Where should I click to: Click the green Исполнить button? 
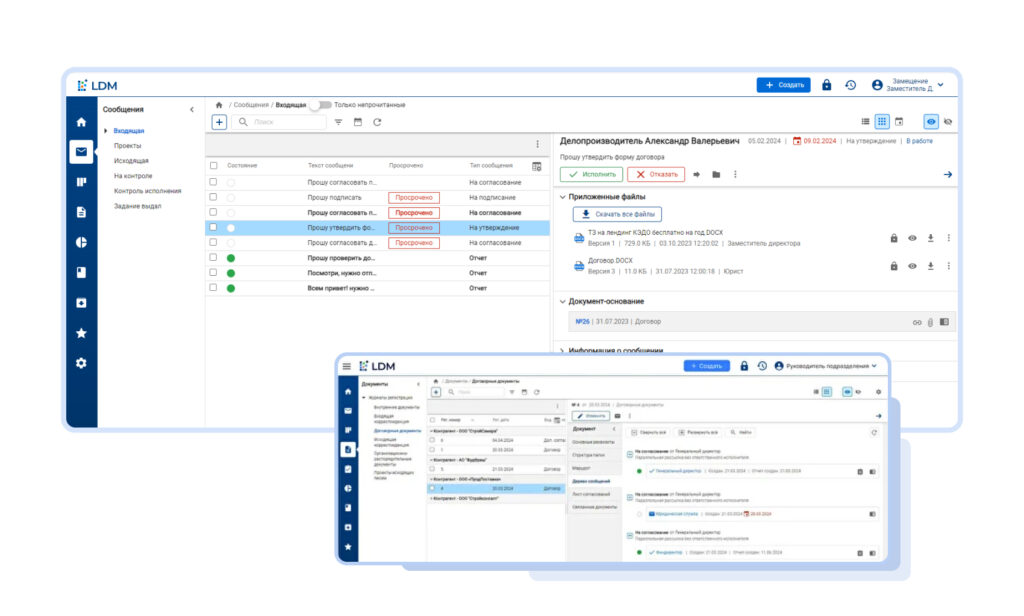pyautogui.click(x=590, y=174)
